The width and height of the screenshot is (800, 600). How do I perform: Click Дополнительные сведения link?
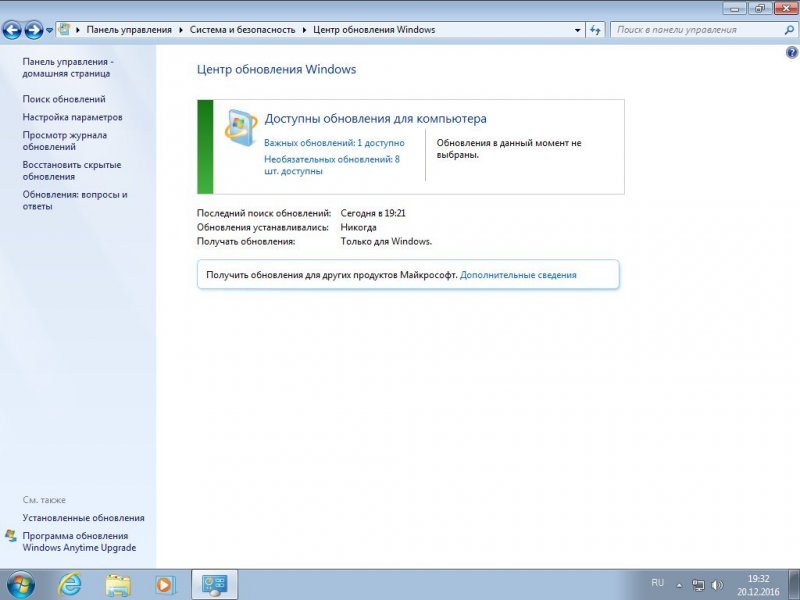pyautogui.click(x=518, y=275)
